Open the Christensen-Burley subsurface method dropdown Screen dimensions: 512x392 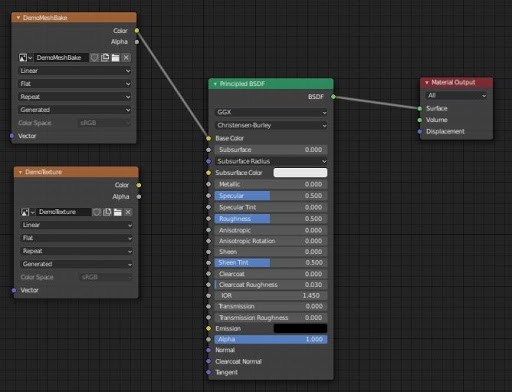(x=271, y=125)
